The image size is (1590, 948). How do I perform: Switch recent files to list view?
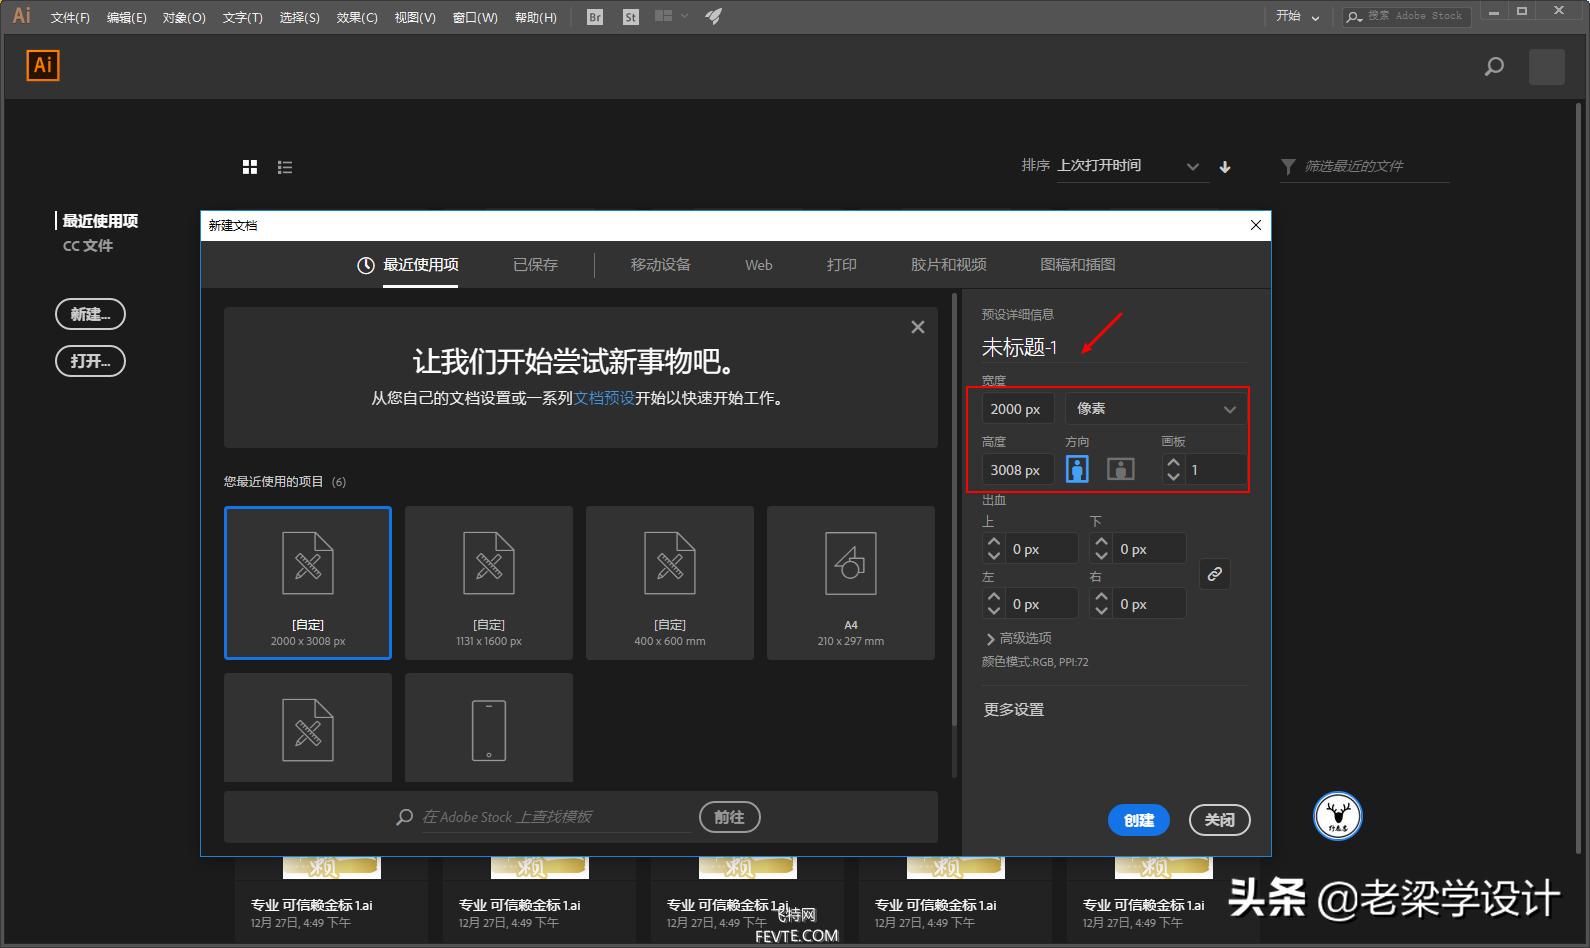point(285,168)
